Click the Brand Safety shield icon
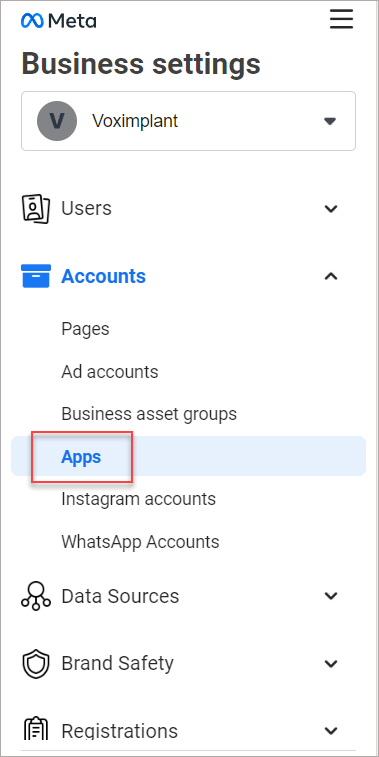Viewport: 379px width, 757px height. point(36,663)
